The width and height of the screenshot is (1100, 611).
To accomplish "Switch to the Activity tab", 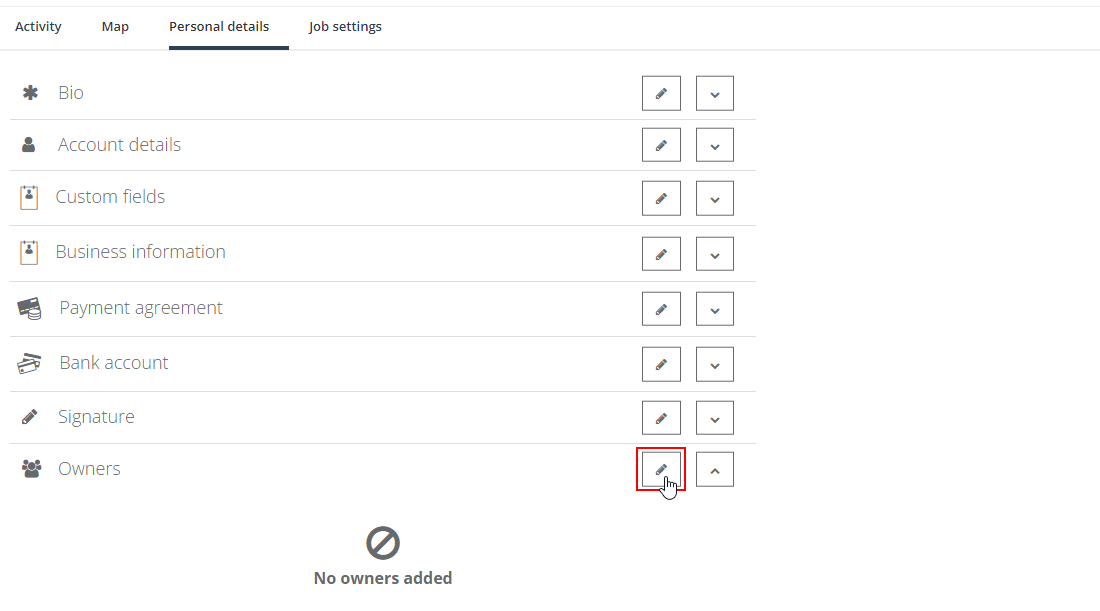I will [38, 27].
